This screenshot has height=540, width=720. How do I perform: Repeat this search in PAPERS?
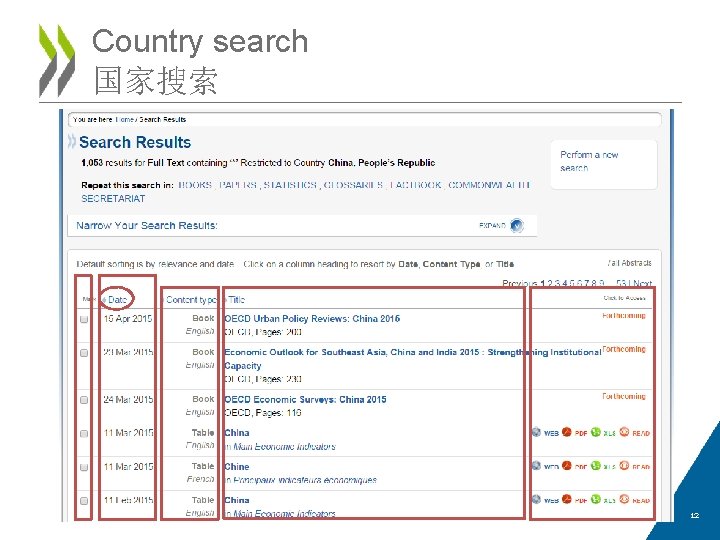(x=237, y=185)
